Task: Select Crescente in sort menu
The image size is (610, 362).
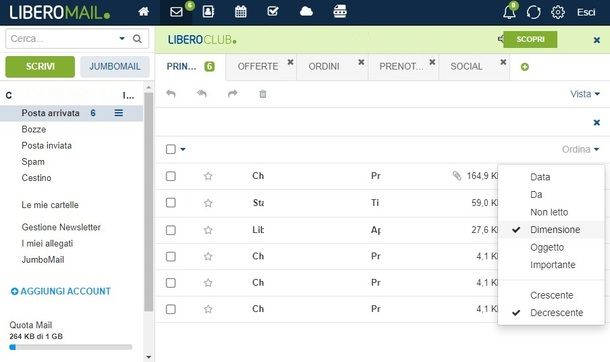Action: 551,295
